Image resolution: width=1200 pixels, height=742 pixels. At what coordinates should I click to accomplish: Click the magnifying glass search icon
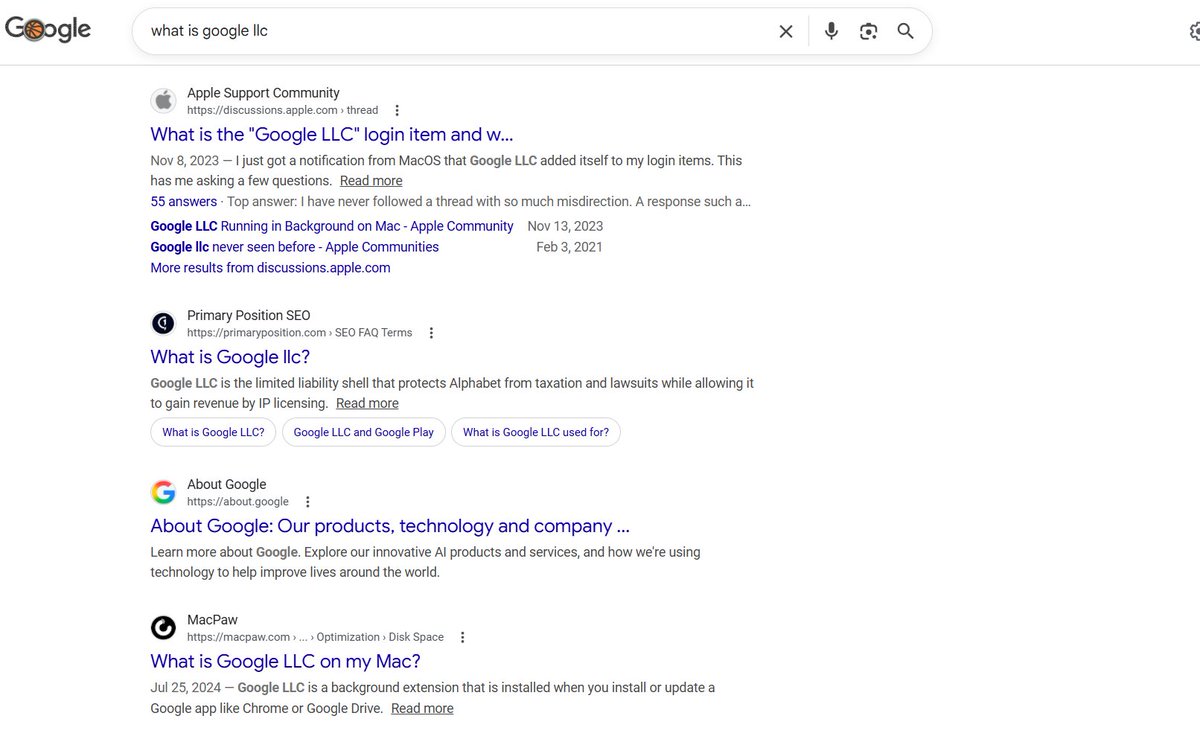(905, 31)
